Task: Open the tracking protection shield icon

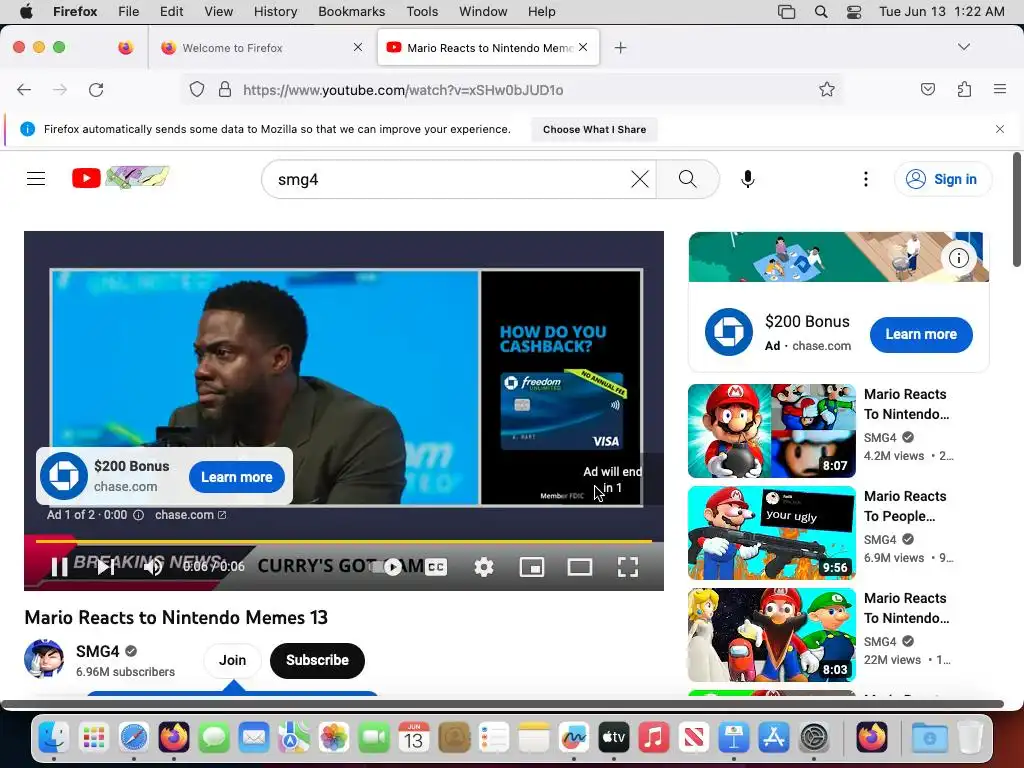Action: pos(197,89)
